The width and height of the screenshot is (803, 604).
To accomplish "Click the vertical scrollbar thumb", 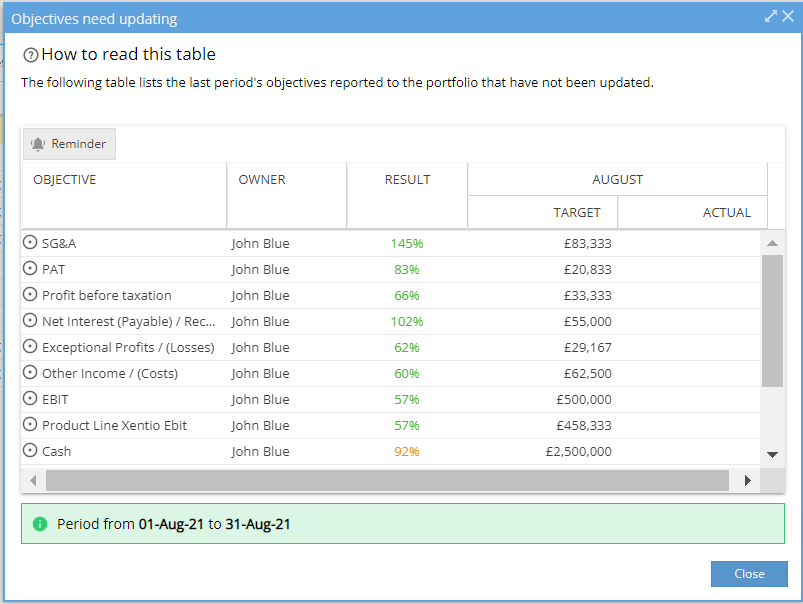I will pyautogui.click(x=772, y=321).
